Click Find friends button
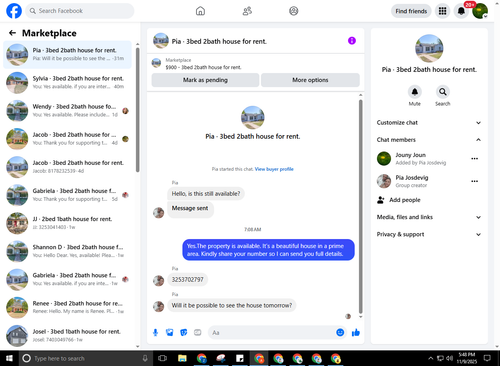Screen dimensions: 500x366 coord(411,11)
